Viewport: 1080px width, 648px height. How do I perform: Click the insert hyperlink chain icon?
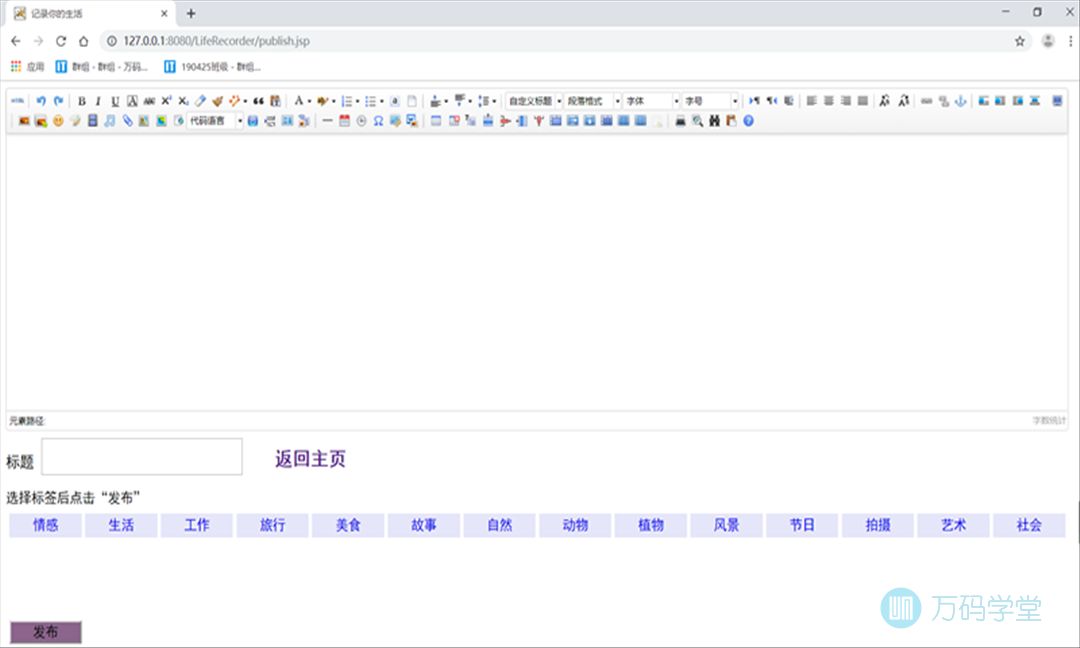click(x=926, y=101)
